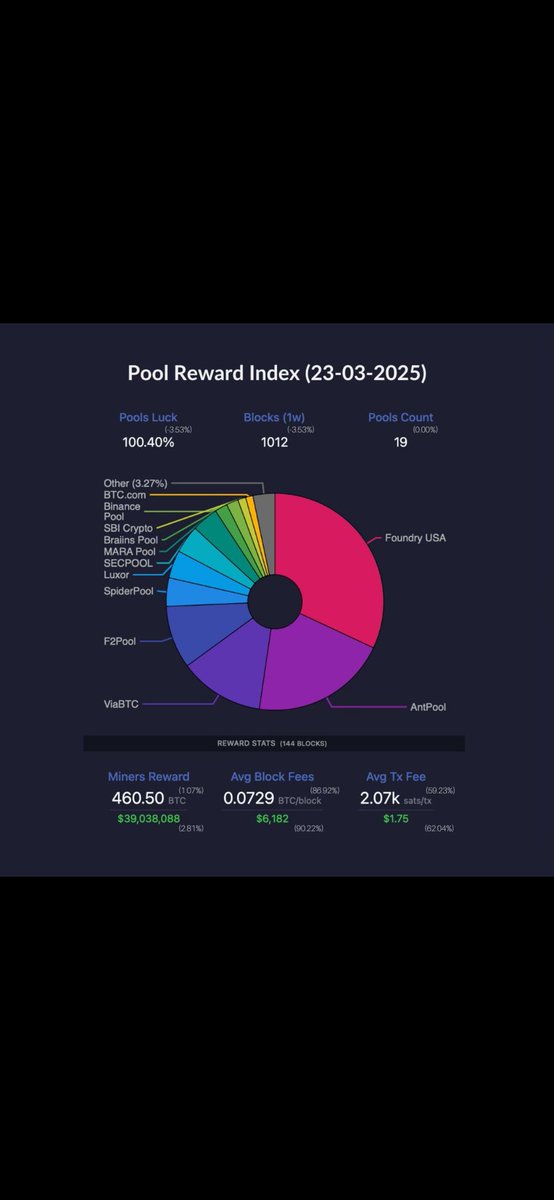Click the $1.75 amount
Image resolution: width=554 pixels, height=1200 pixels.
[395, 819]
